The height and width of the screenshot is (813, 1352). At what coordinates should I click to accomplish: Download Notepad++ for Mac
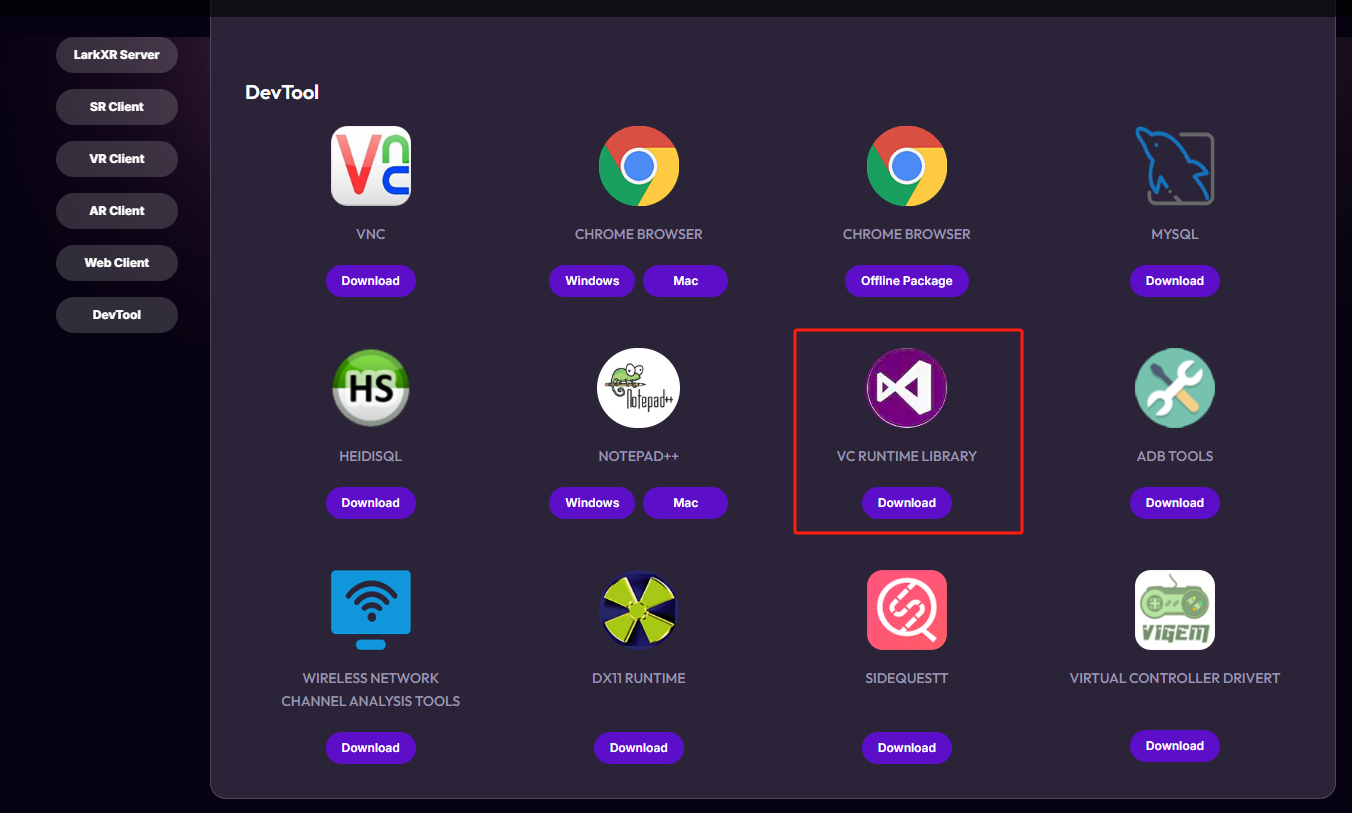[x=686, y=503]
